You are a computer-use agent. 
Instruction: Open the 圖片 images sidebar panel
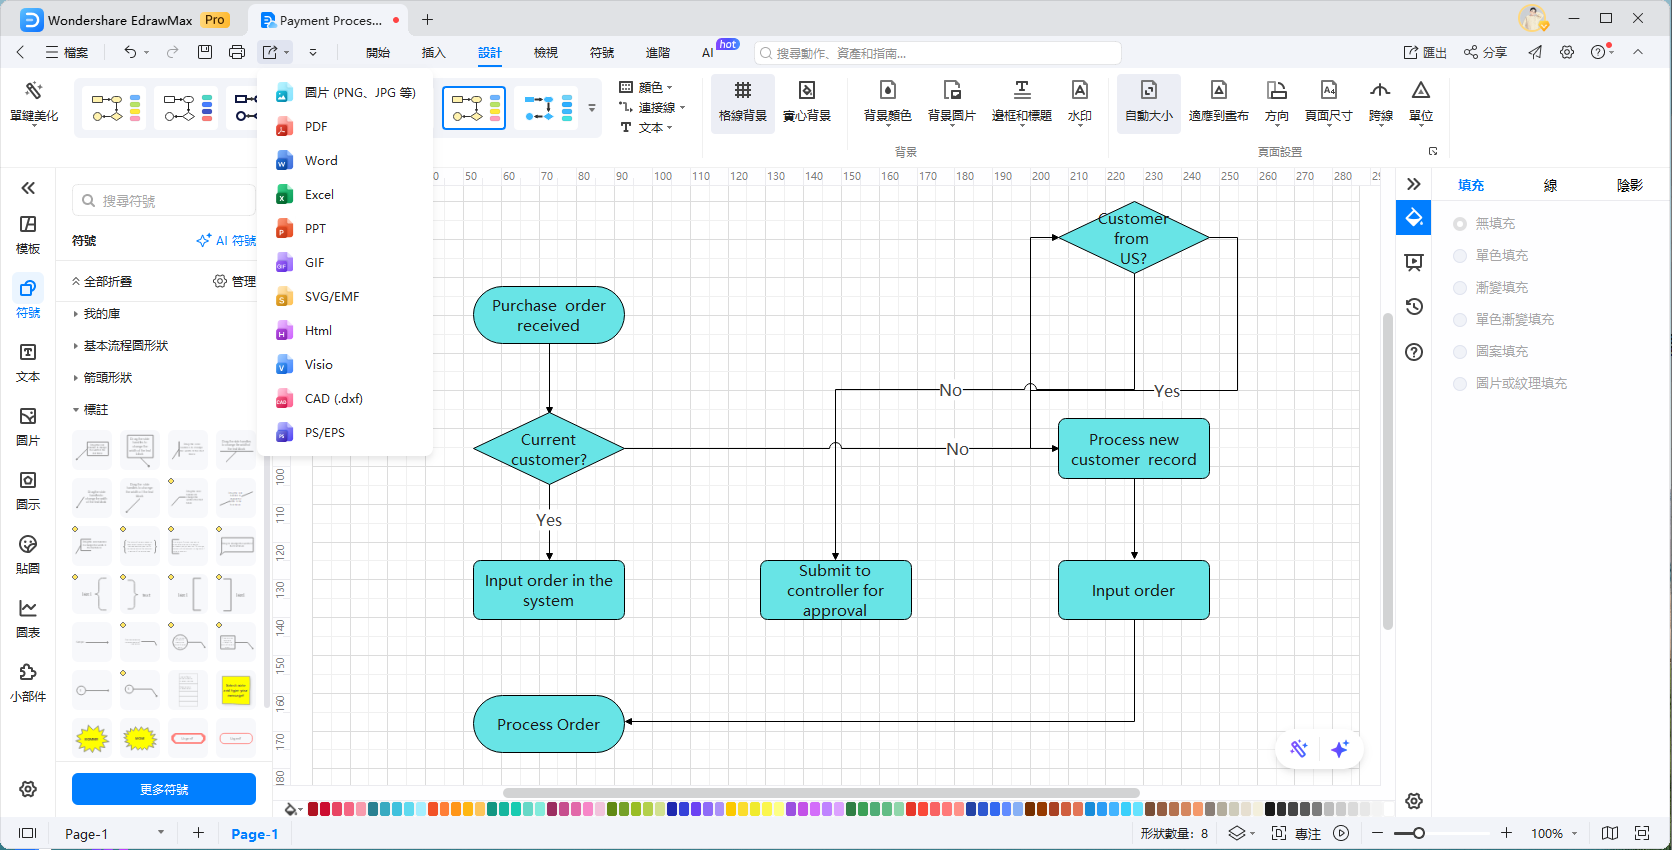pos(28,427)
